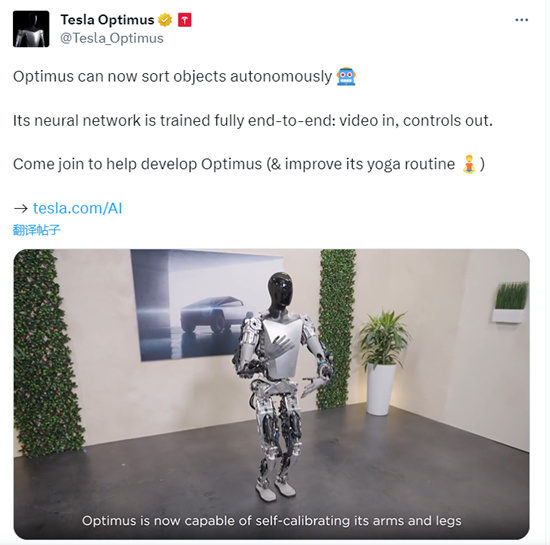Open the Tesla Optimus profile avatar
The width and height of the screenshot is (550, 545).
(x=31, y=29)
